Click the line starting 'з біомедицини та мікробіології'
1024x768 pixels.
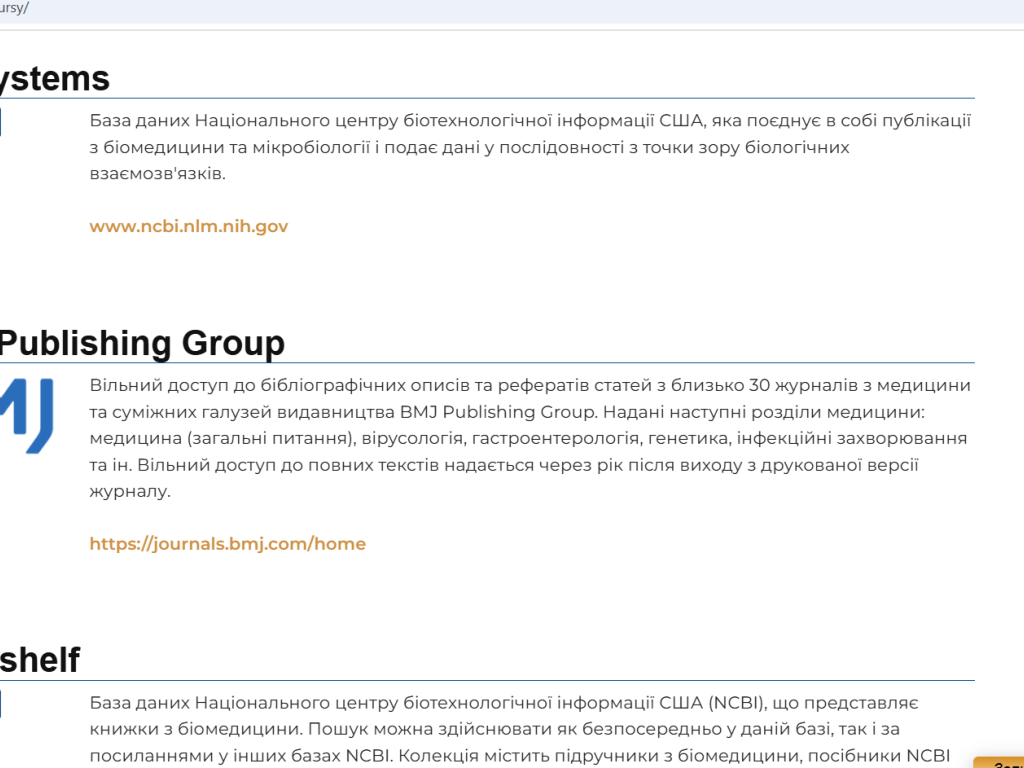(470, 148)
